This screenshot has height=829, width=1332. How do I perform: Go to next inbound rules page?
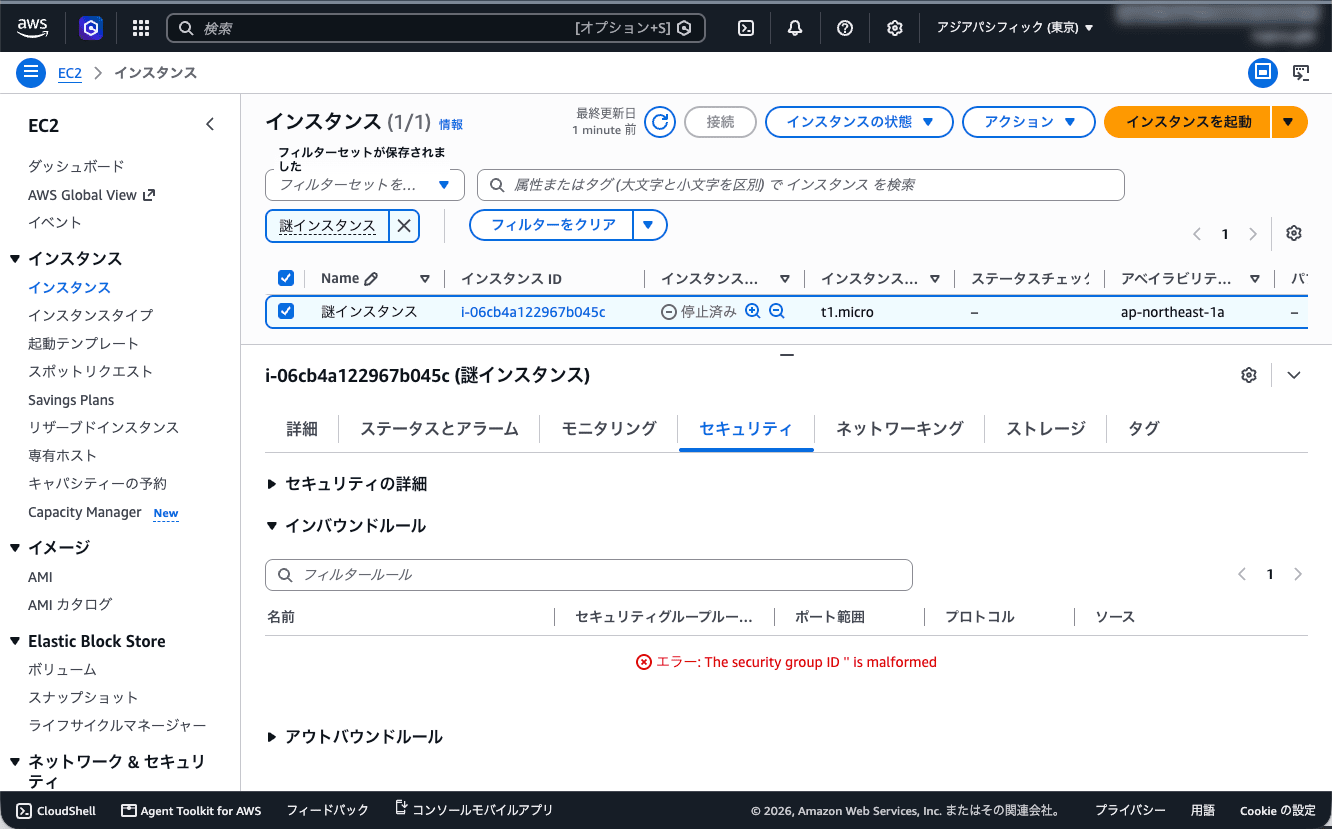(x=1298, y=574)
